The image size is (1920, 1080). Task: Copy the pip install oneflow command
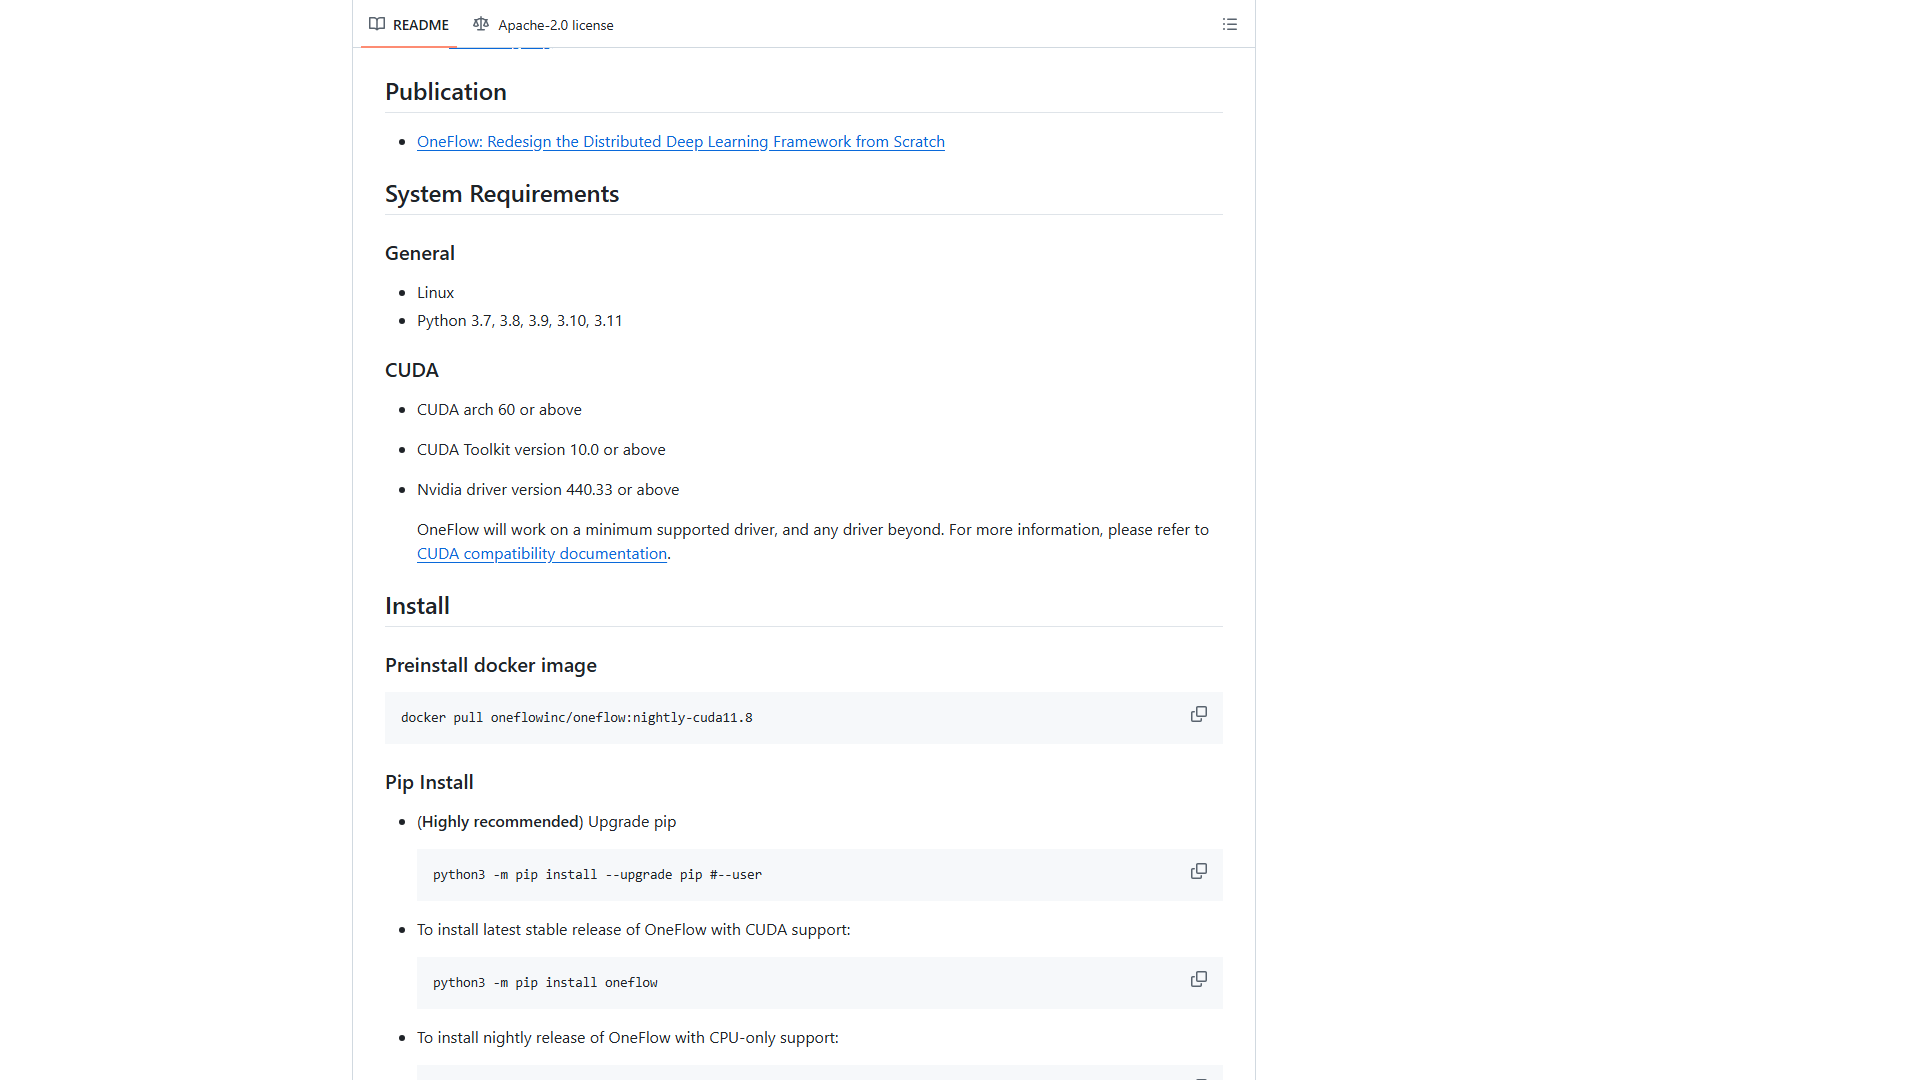click(x=1198, y=979)
